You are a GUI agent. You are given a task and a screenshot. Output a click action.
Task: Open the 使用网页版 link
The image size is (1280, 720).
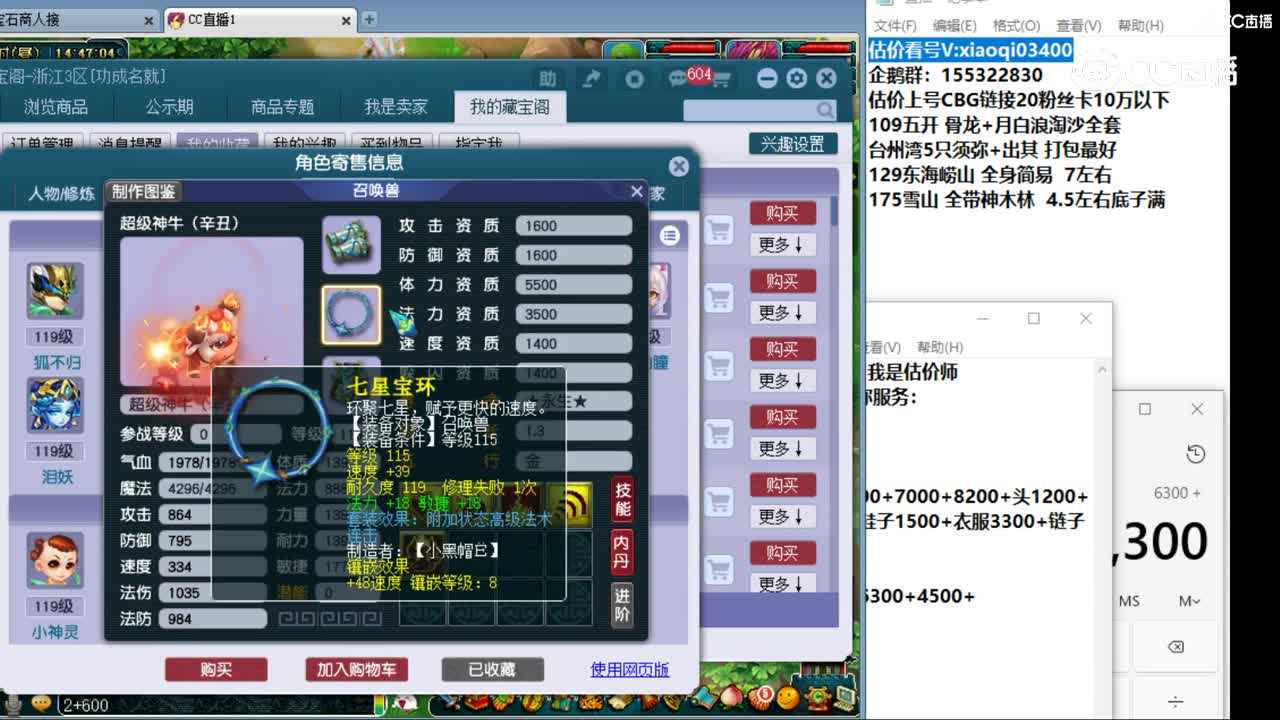[628, 671]
